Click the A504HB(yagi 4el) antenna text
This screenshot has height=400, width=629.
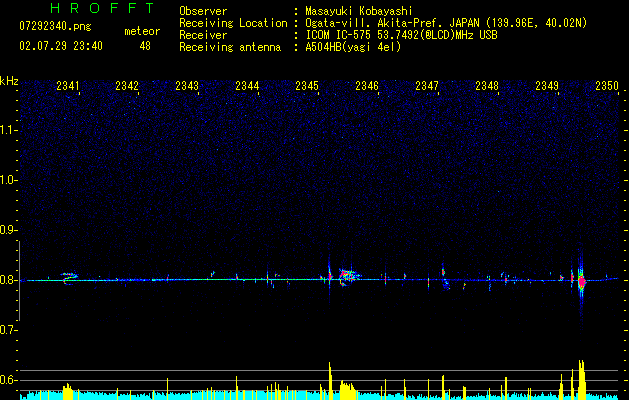click(353, 47)
